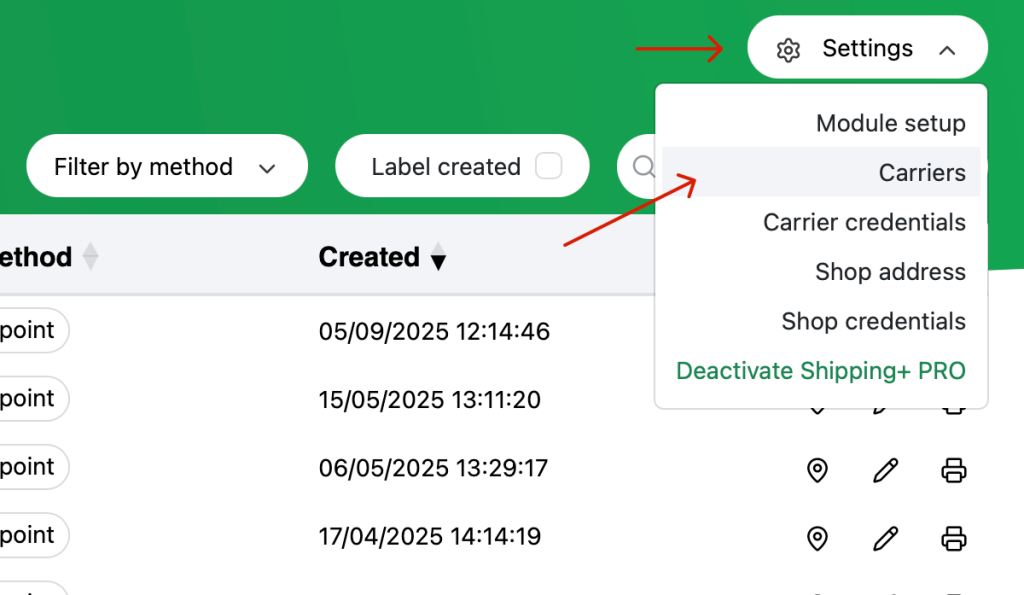
Task: Click the Settings gear icon
Action: (x=788, y=50)
